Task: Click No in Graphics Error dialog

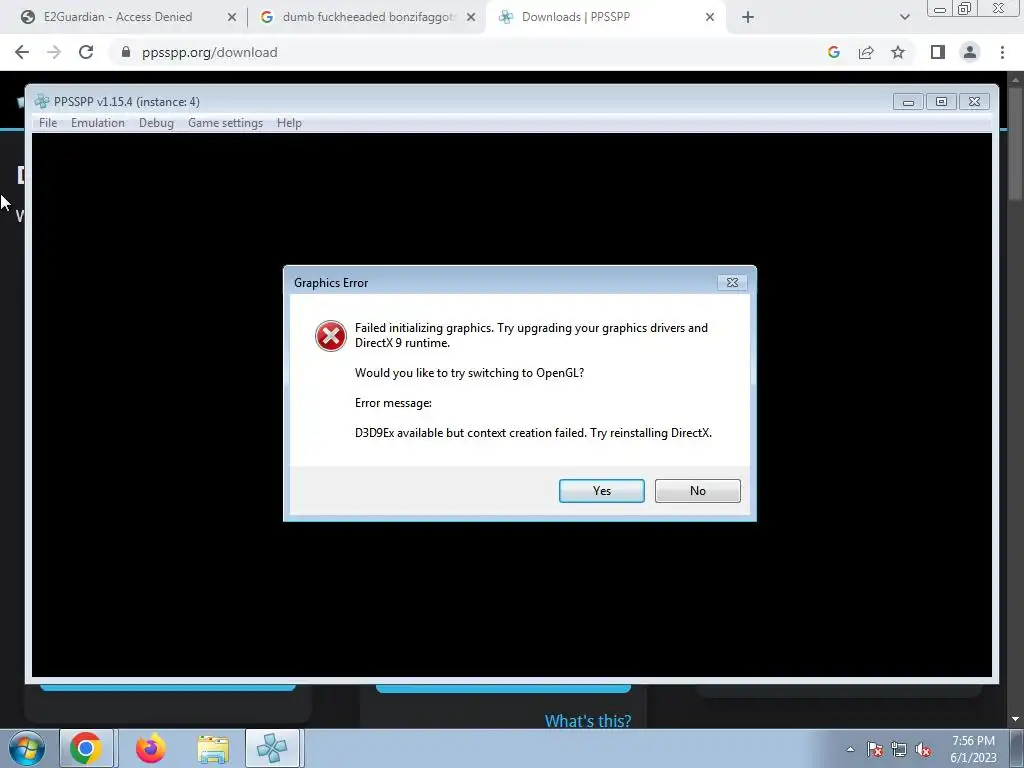Action: [x=697, y=490]
